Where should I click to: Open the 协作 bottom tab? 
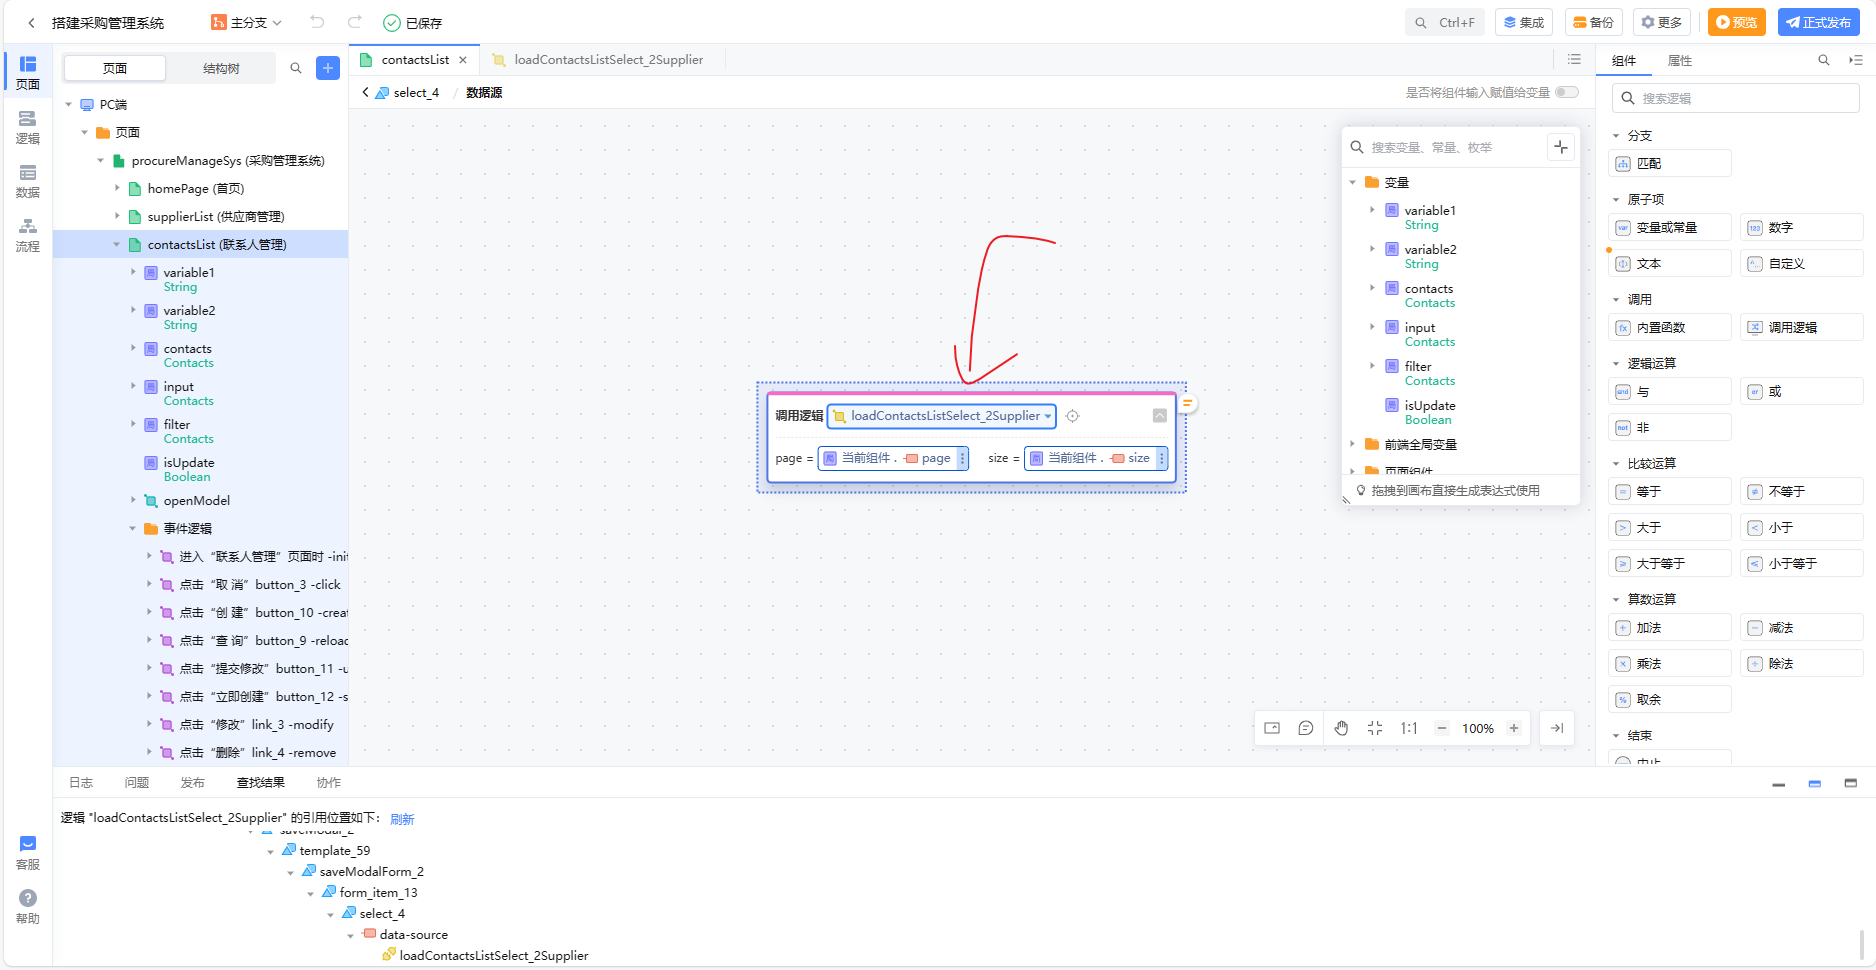(328, 782)
